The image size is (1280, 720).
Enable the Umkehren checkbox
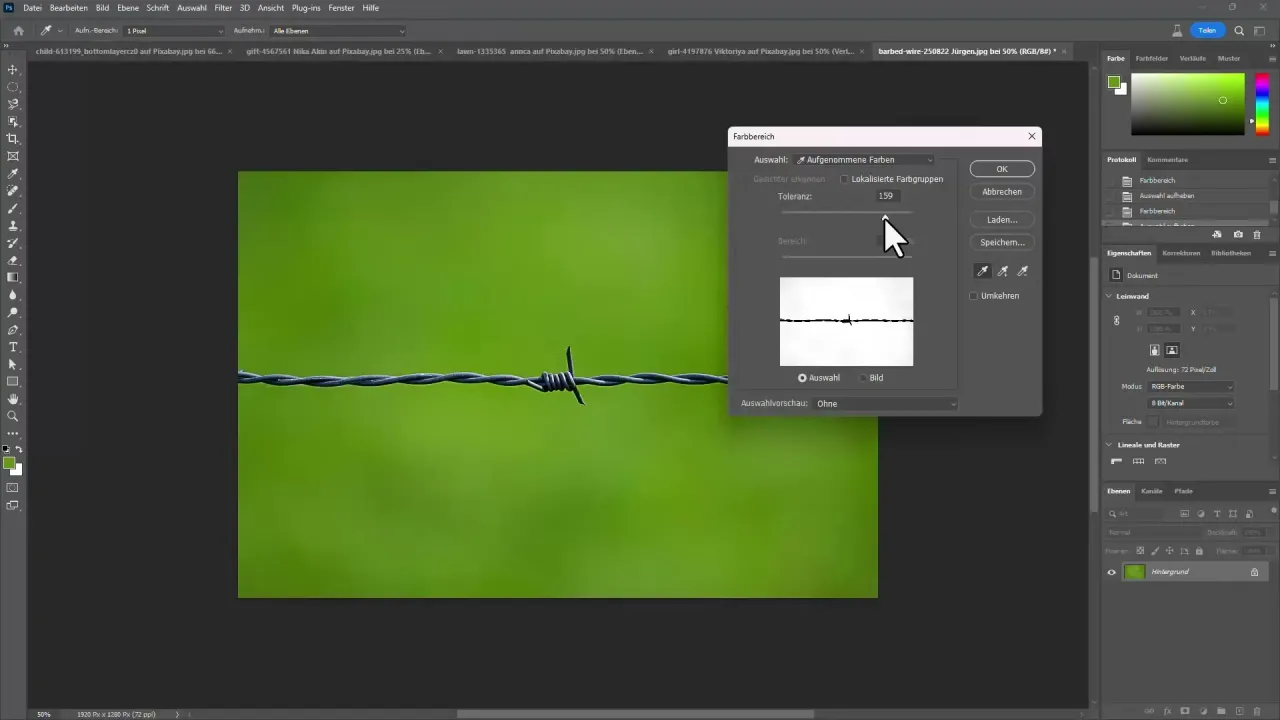973,295
